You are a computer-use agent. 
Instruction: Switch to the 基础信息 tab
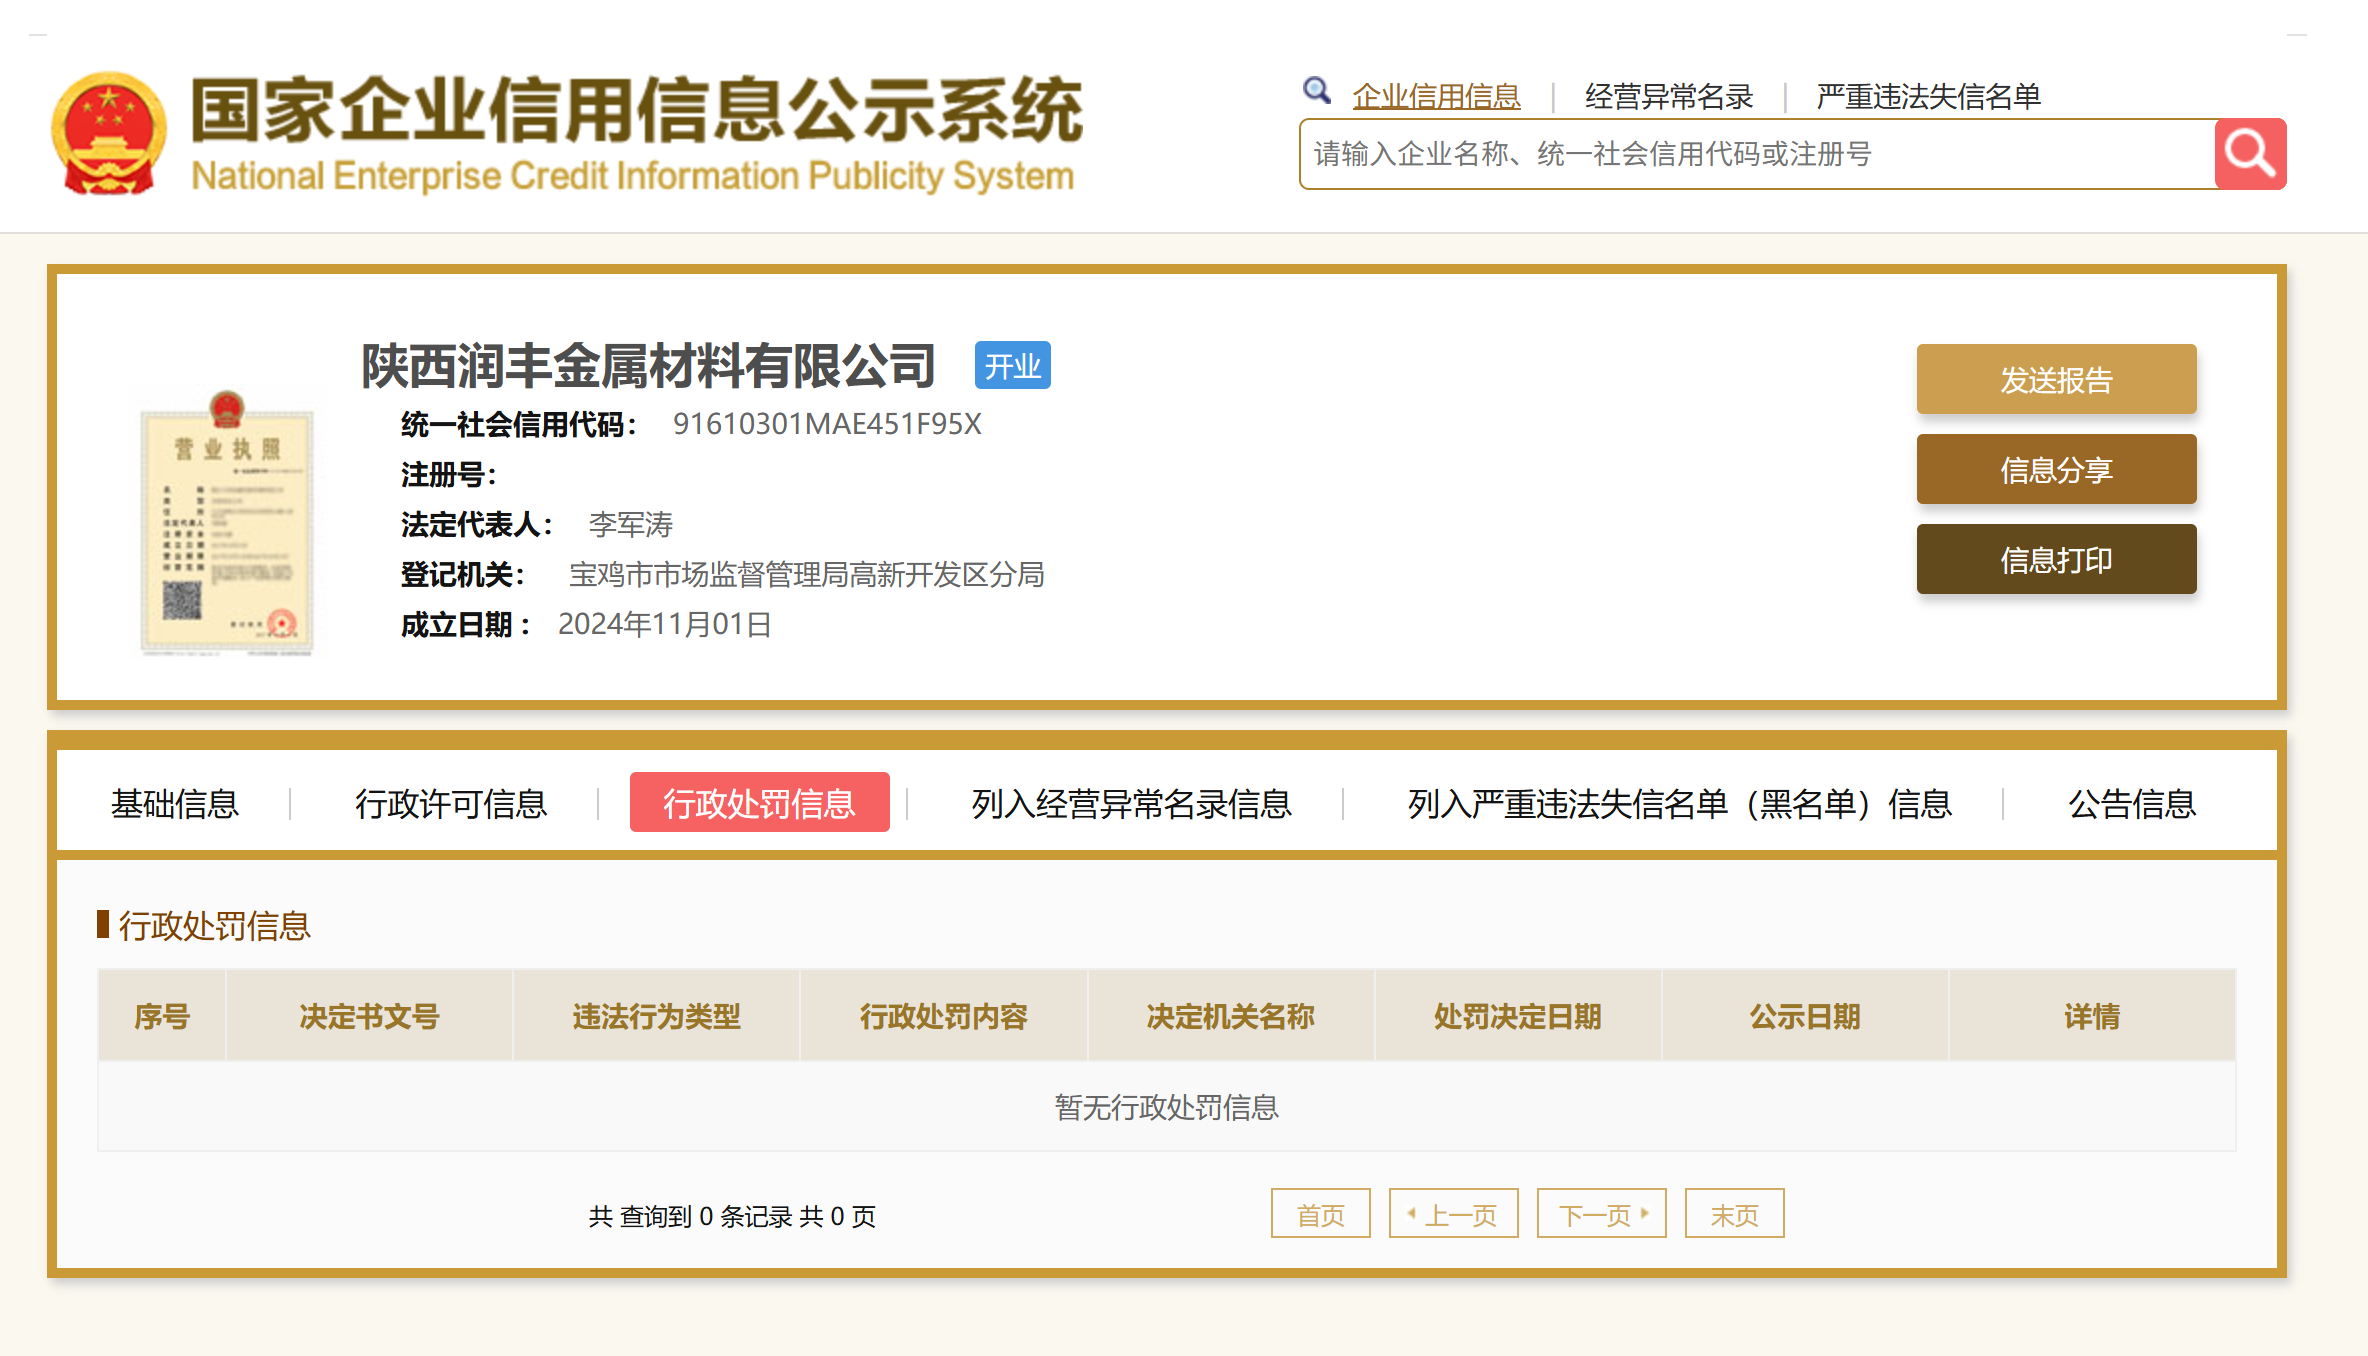[175, 803]
